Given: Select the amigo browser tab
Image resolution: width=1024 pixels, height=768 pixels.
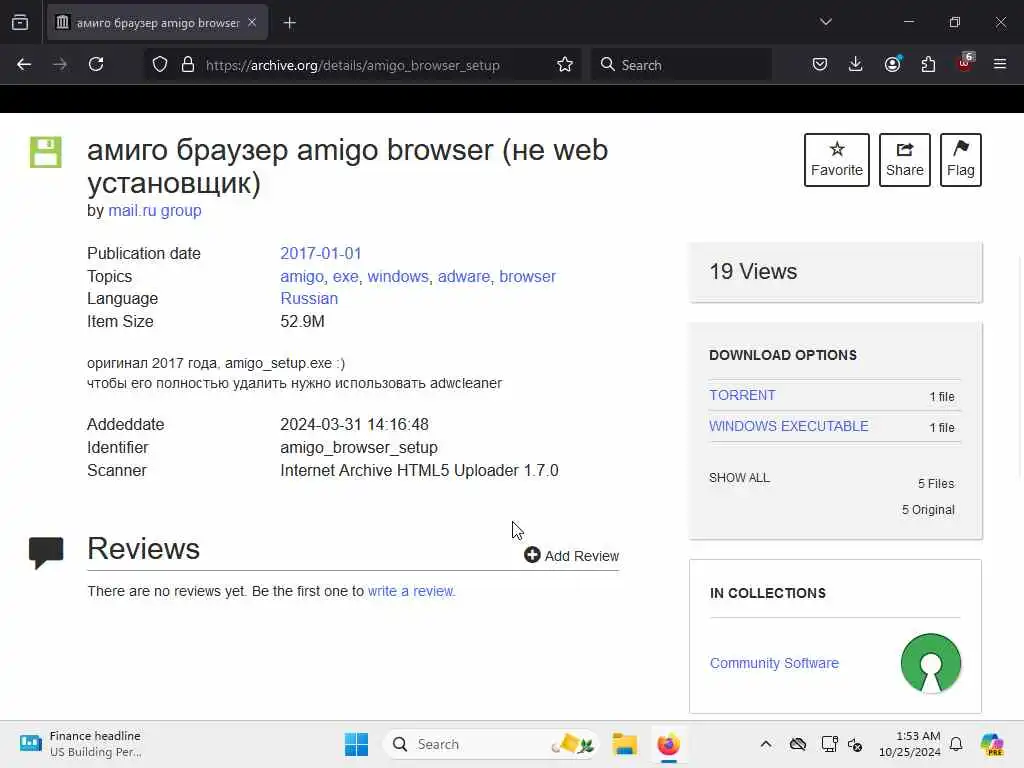Looking at the screenshot, I should (157, 23).
